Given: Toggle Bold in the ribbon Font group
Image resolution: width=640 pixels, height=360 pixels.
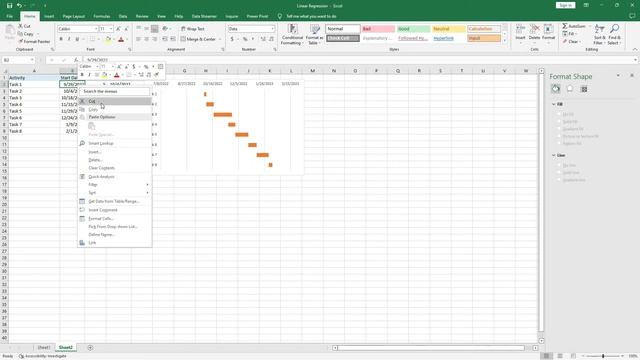Looking at the screenshot, I should point(61,39).
